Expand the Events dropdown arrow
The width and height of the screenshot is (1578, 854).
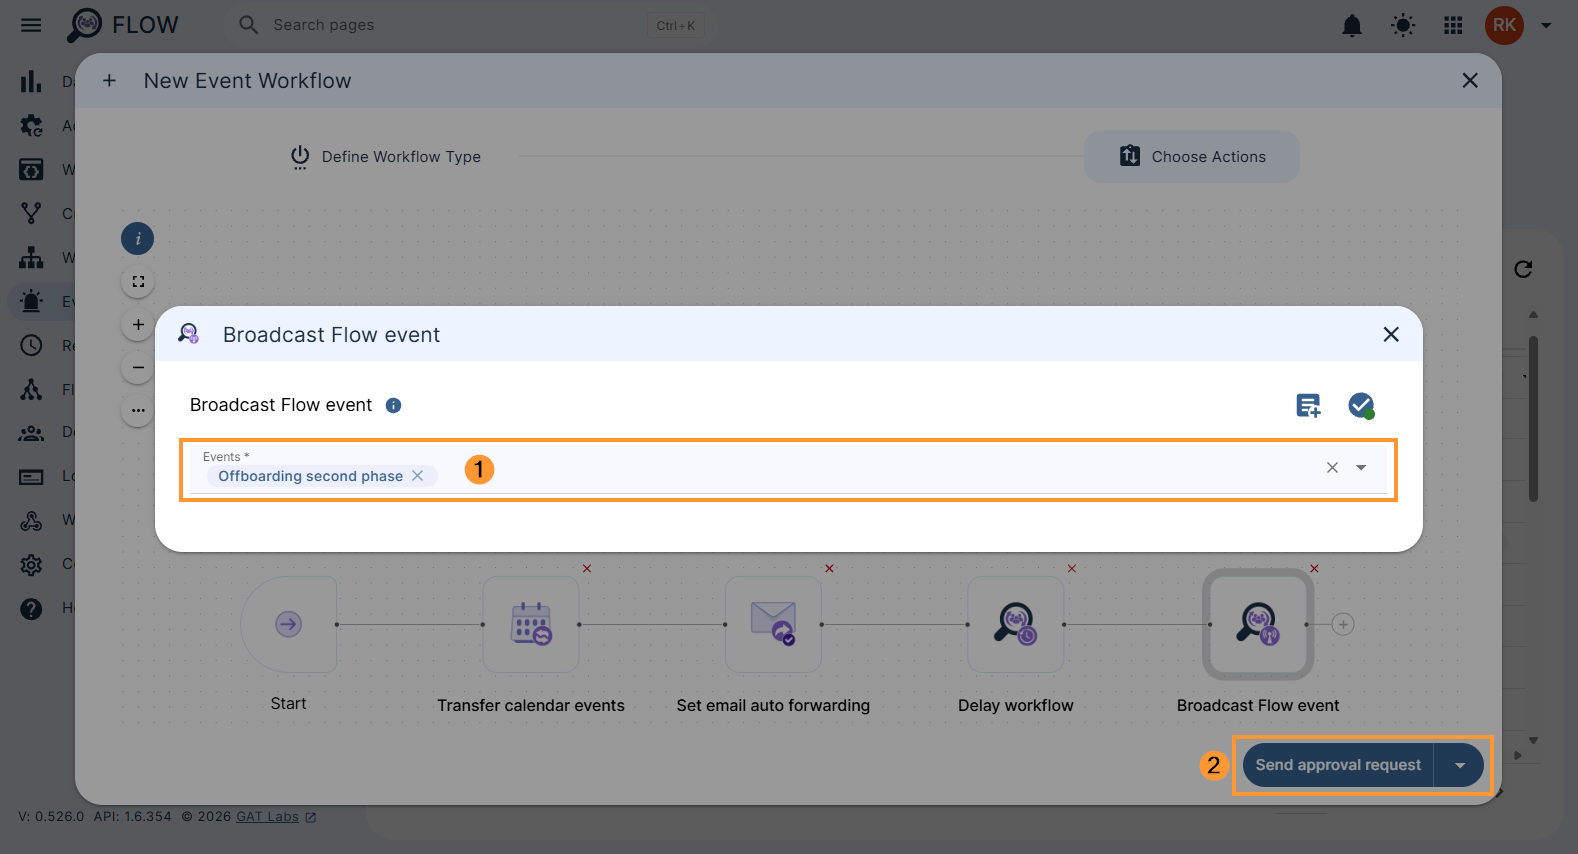coord(1361,467)
